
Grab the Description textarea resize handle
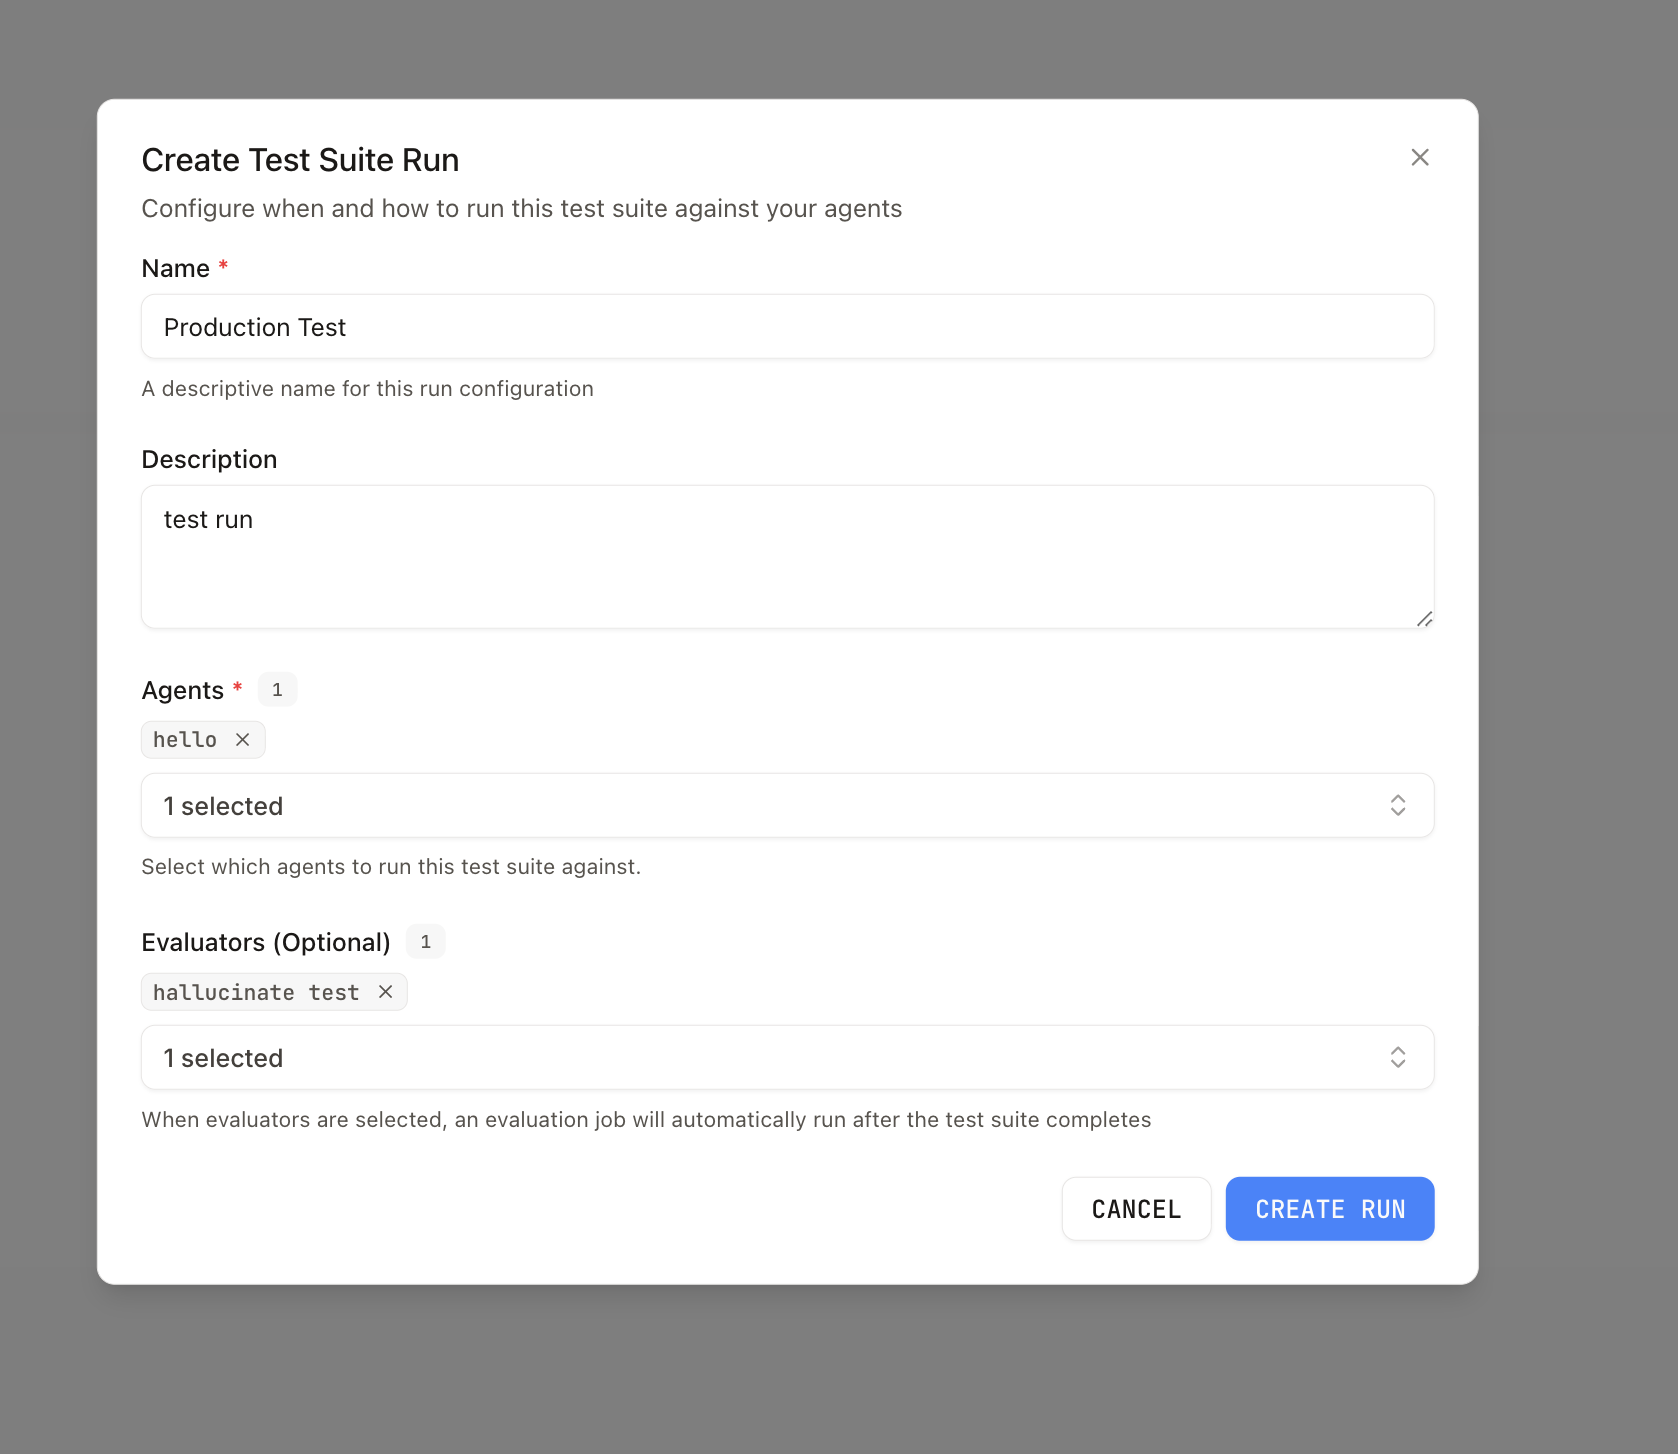[x=1424, y=619]
